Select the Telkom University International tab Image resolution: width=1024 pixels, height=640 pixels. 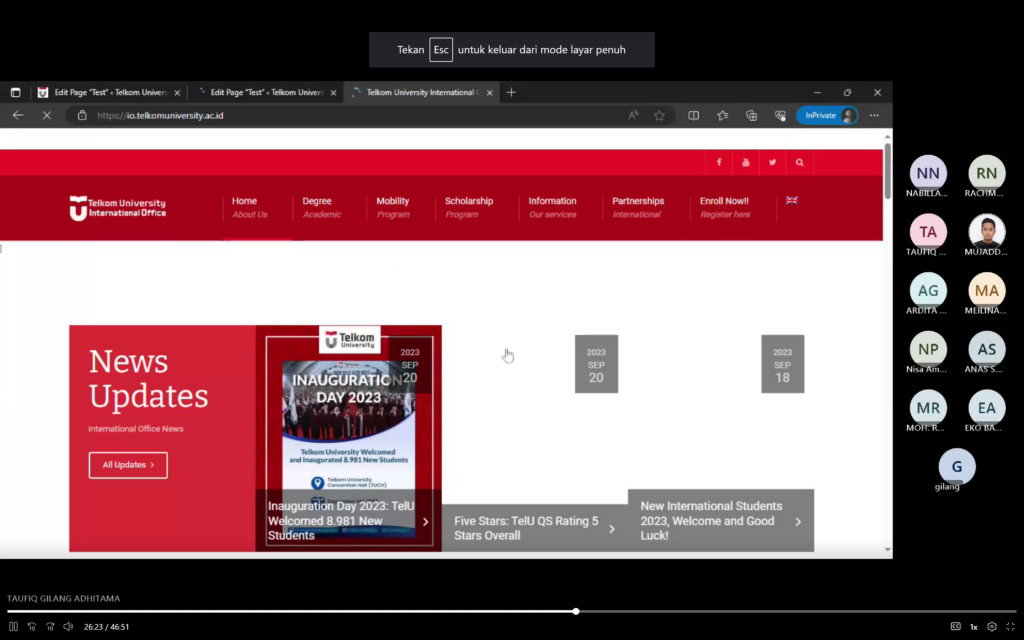422,93
